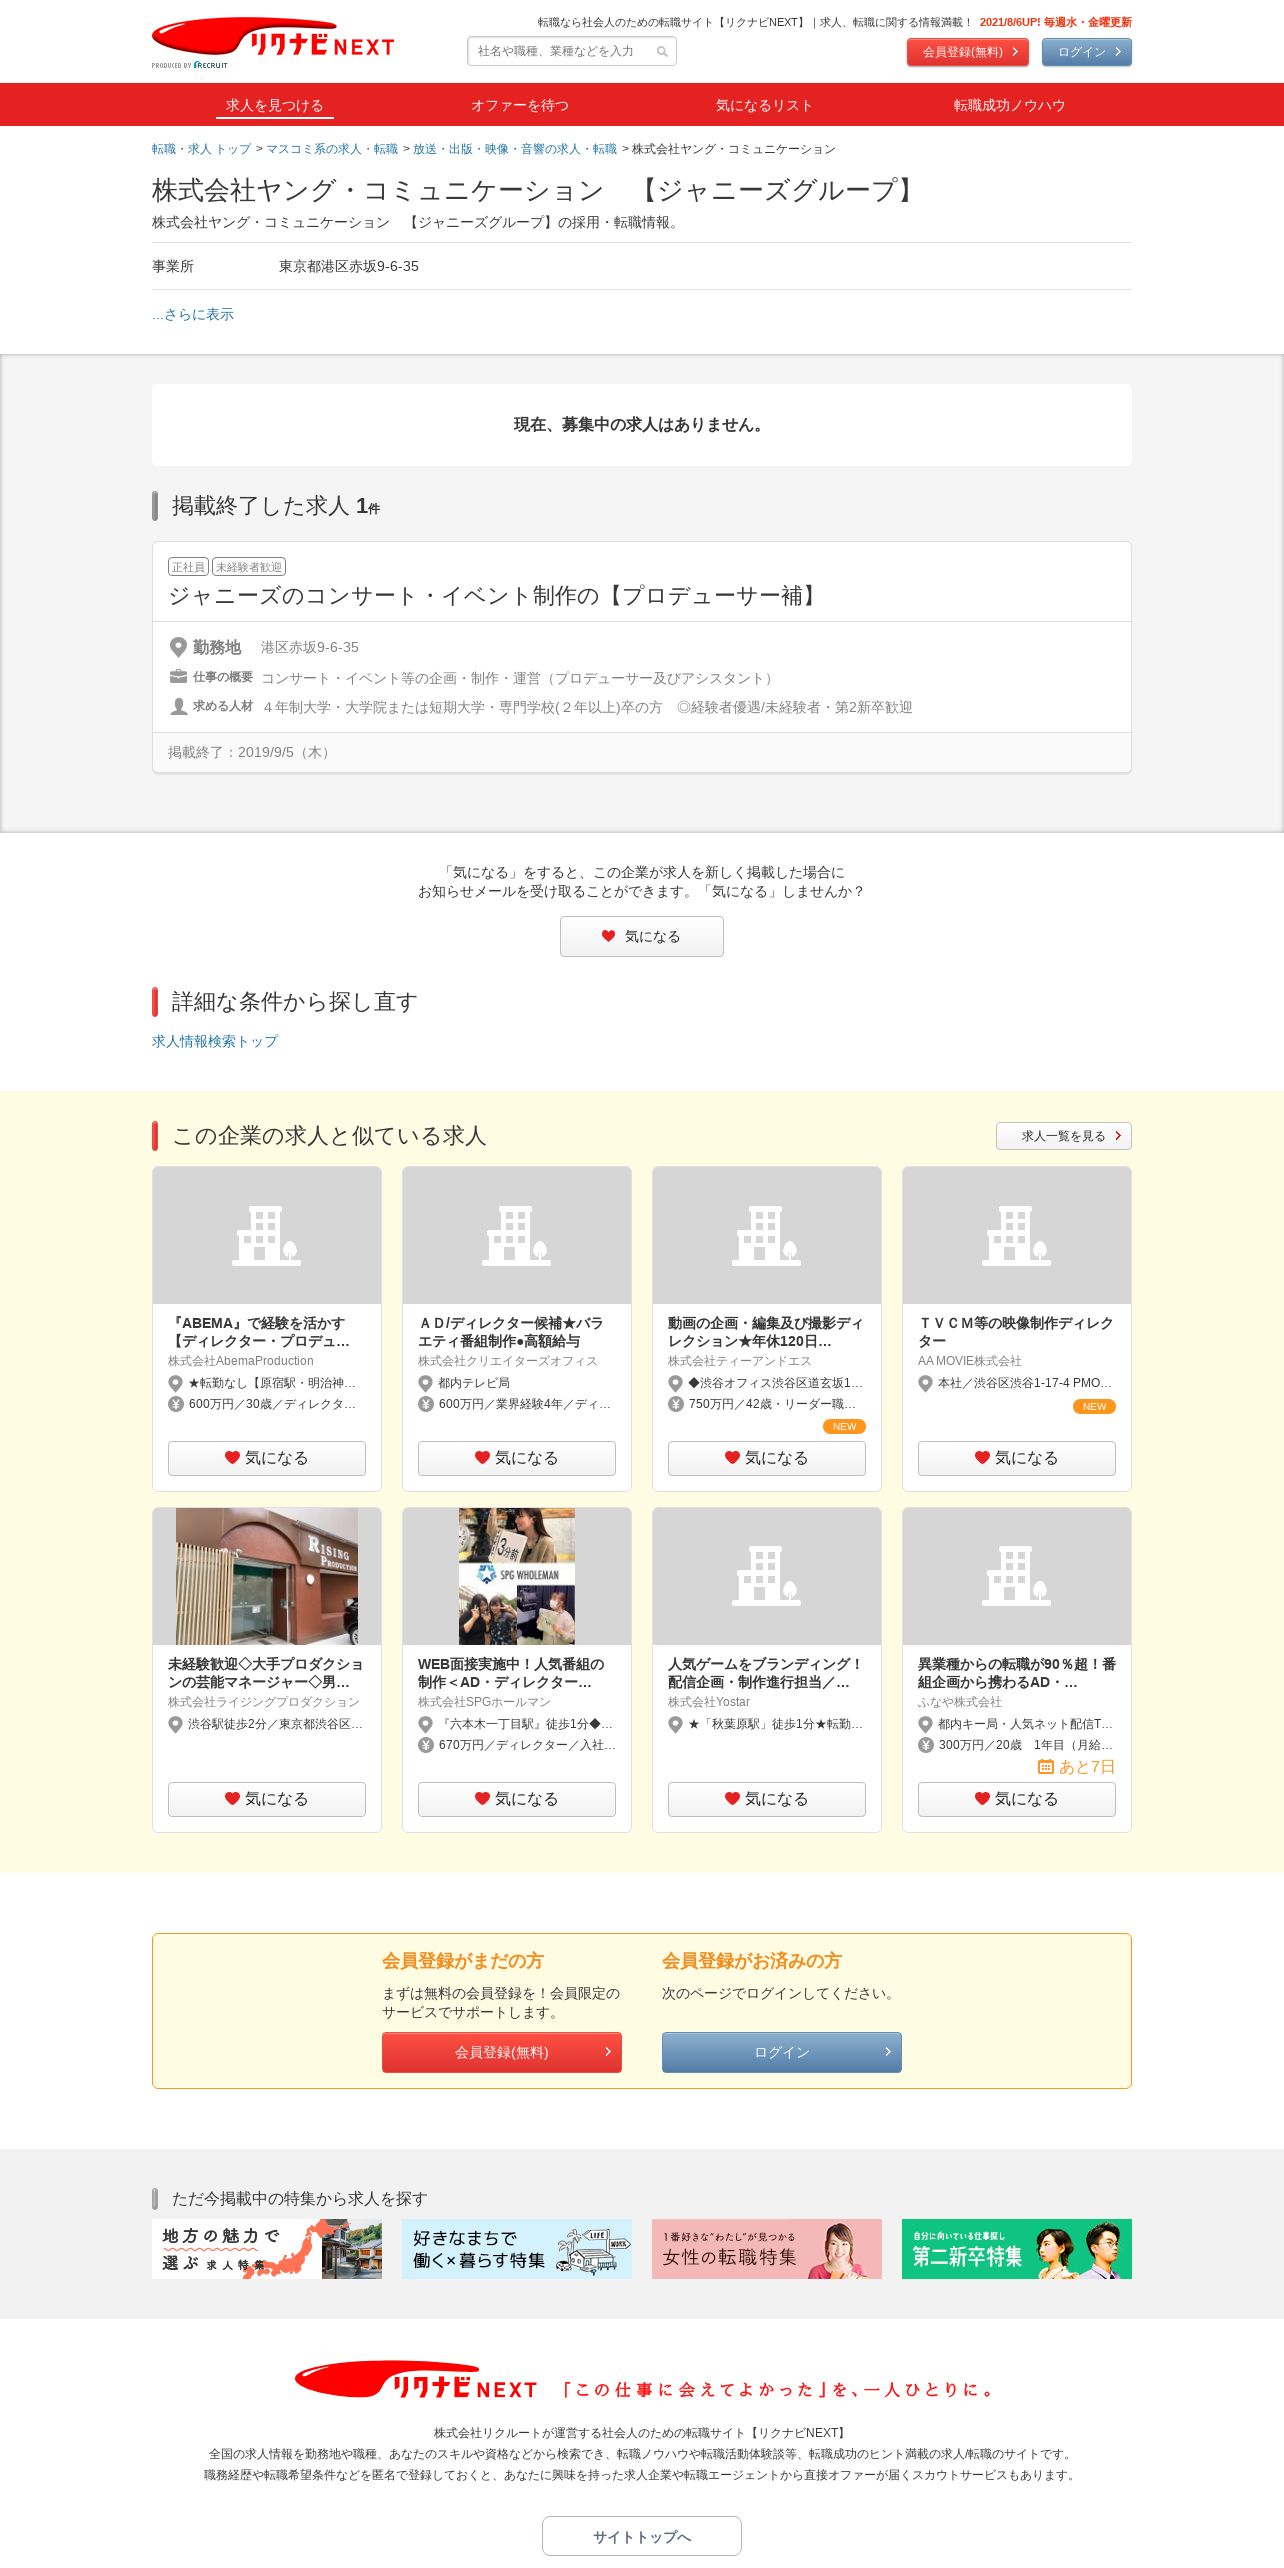
Task: Open 人気ゲームをブランディング job title
Action: point(765,1673)
